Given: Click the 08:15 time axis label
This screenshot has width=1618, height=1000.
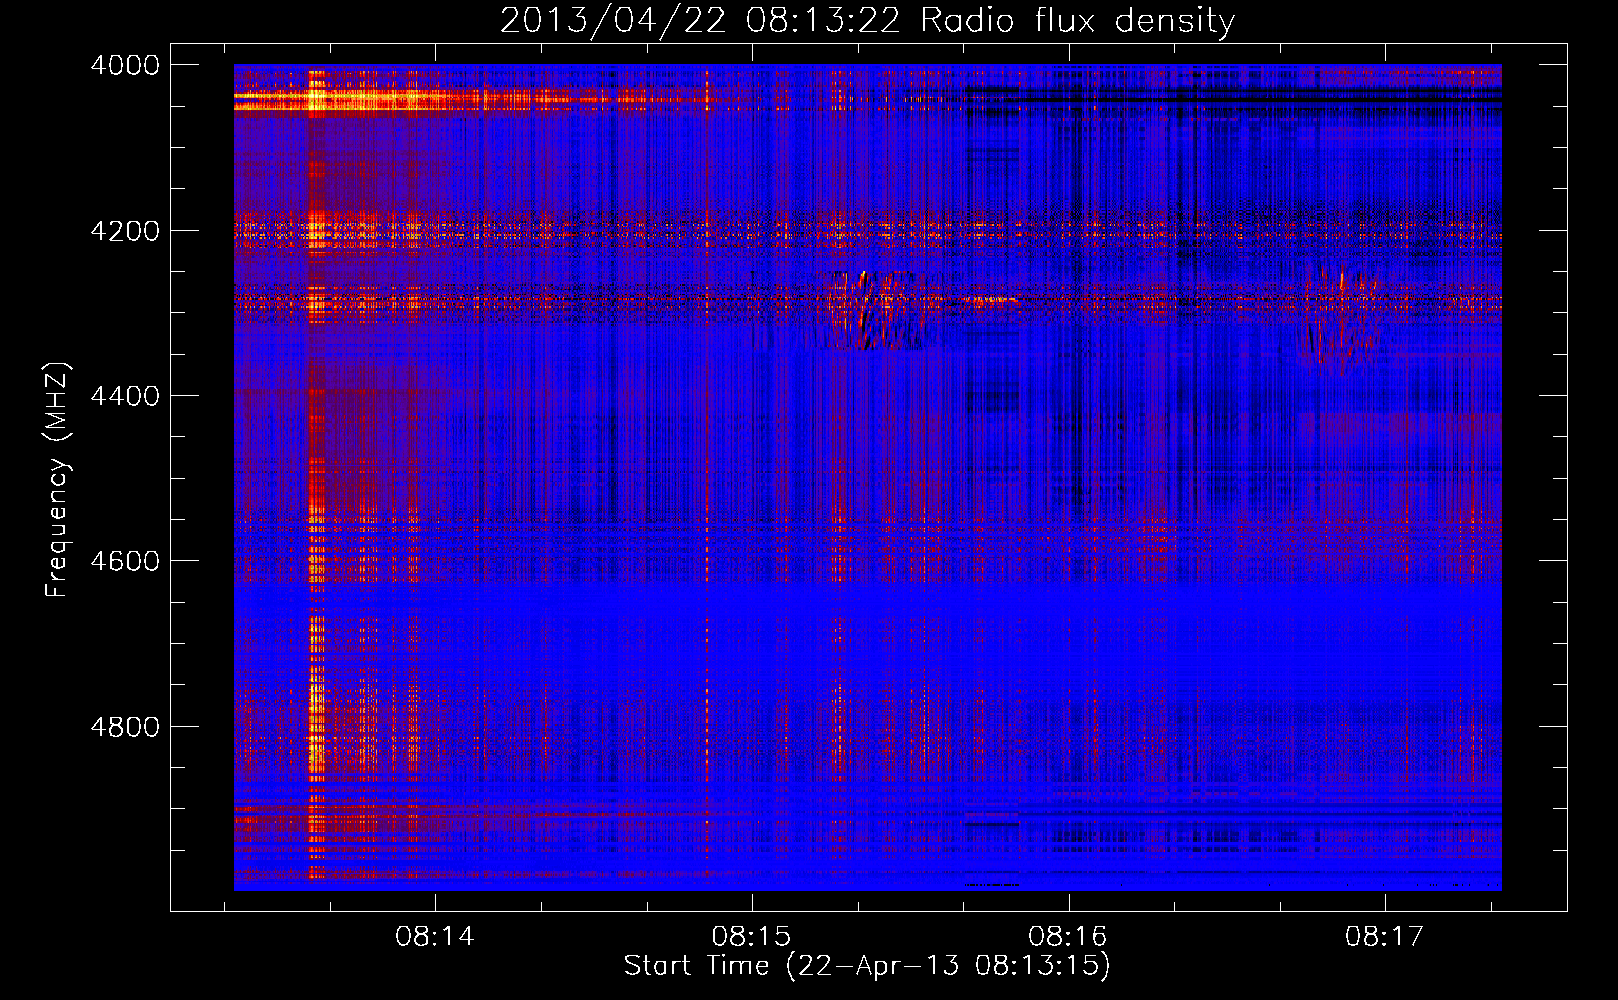Looking at the screenshot, I should coord(751,937).
